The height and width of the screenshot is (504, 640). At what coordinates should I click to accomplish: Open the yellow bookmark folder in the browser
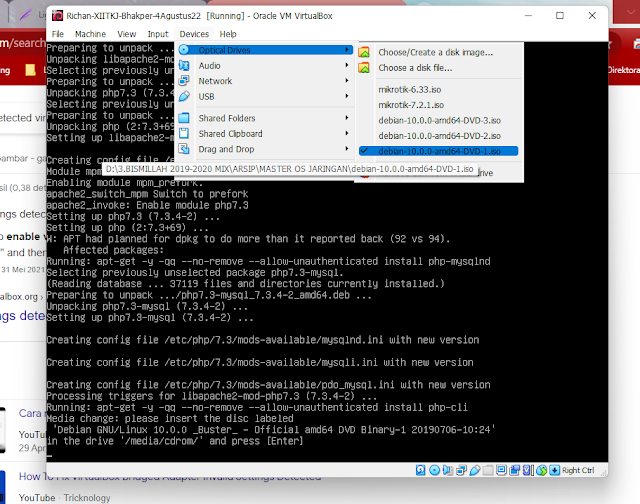(x=30, y=70)
